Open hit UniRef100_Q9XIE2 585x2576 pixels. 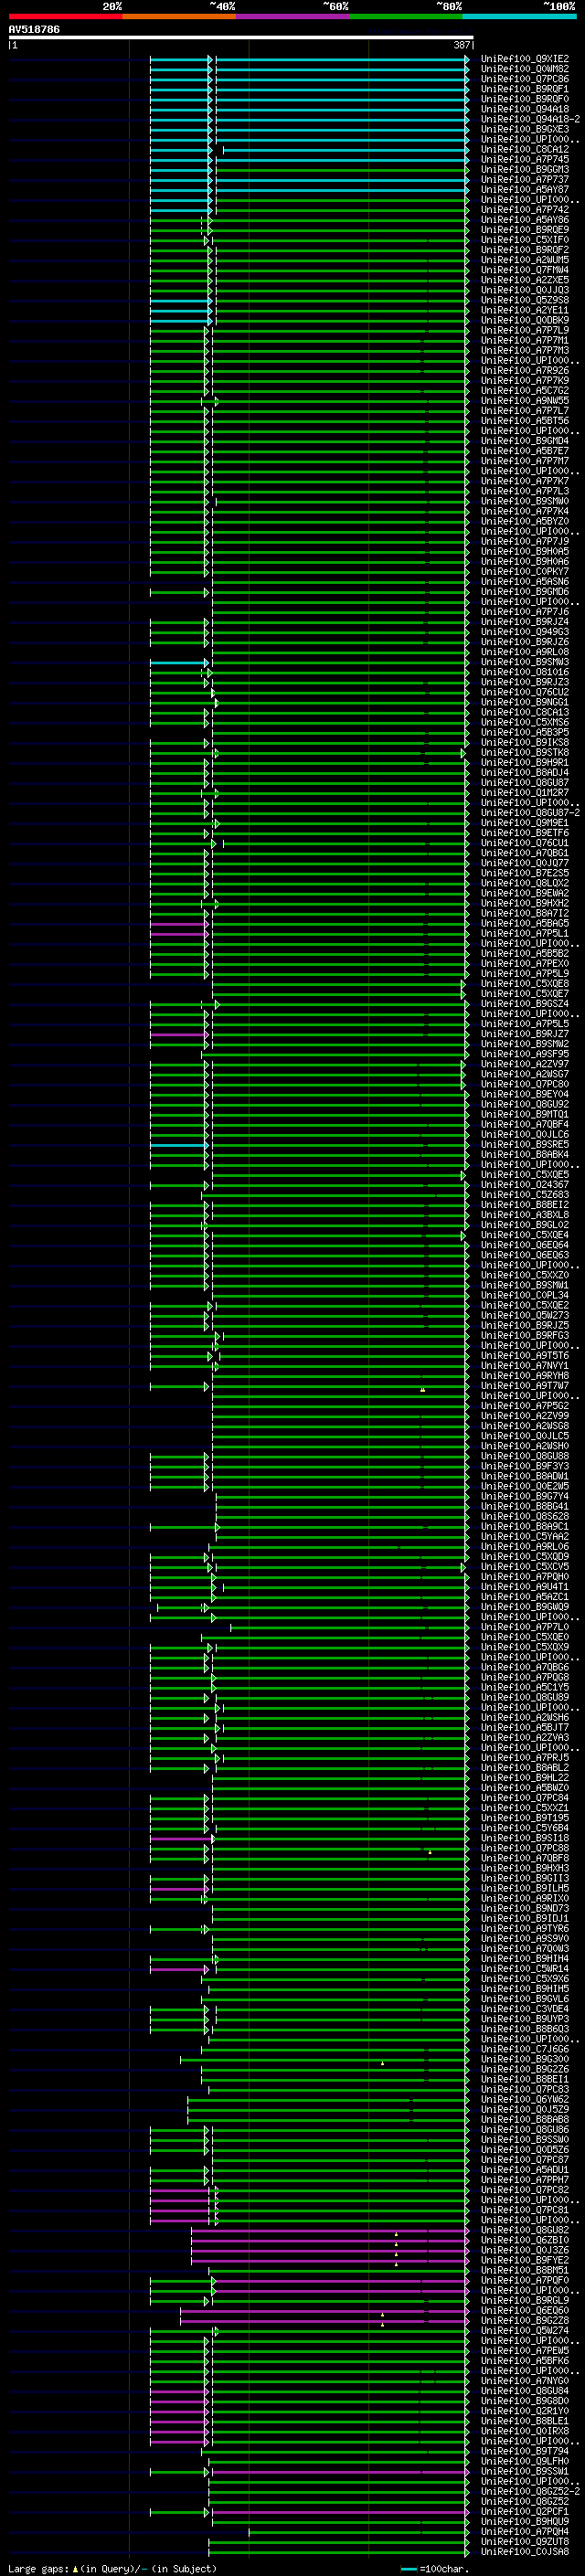tap(524, 59)
